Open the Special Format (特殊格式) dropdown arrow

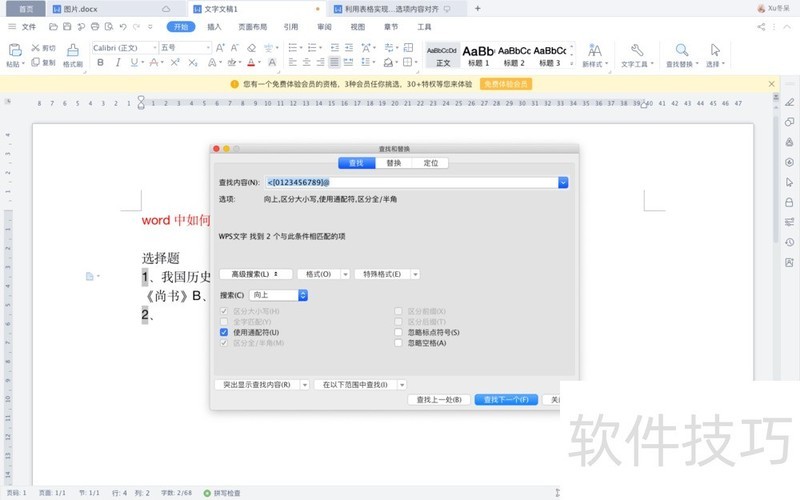click(415, 274)
